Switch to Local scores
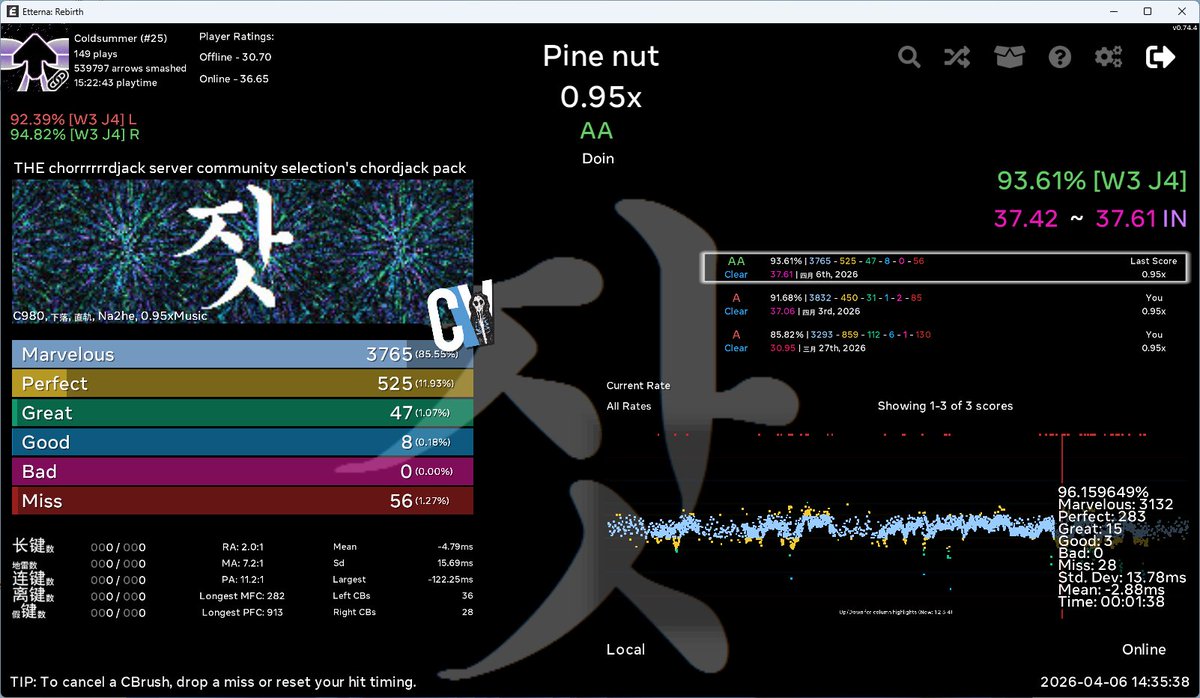Image resolution: width=1200 pixels, height=698 pixels. click(x=625, y=650)
